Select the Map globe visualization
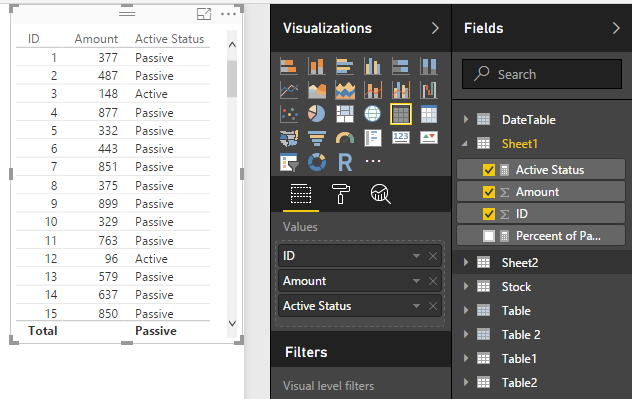Image resolution: width=632 pixels, height=399 pixels. pyautogui.click(x=372, y=114)
